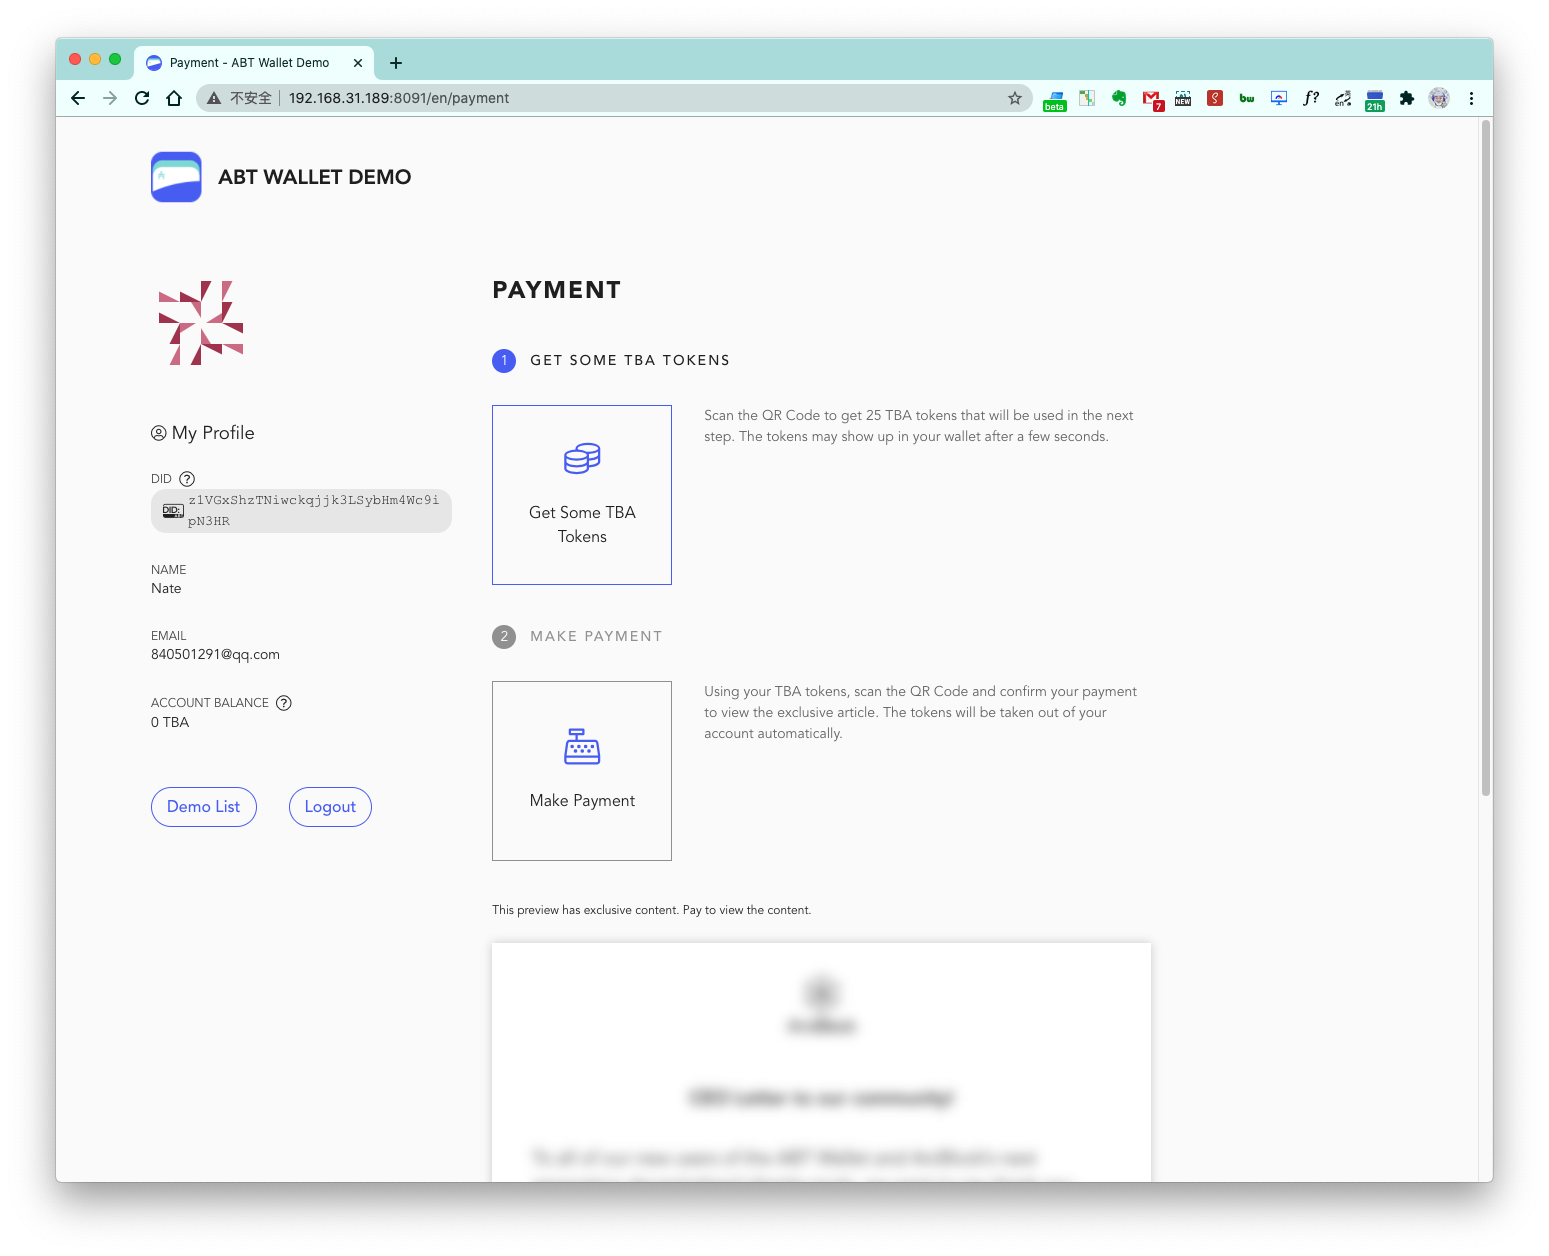Click the Evernote extension icon
The height and width of the screenshot is (1256, 1549).
tap(1119, 98)
